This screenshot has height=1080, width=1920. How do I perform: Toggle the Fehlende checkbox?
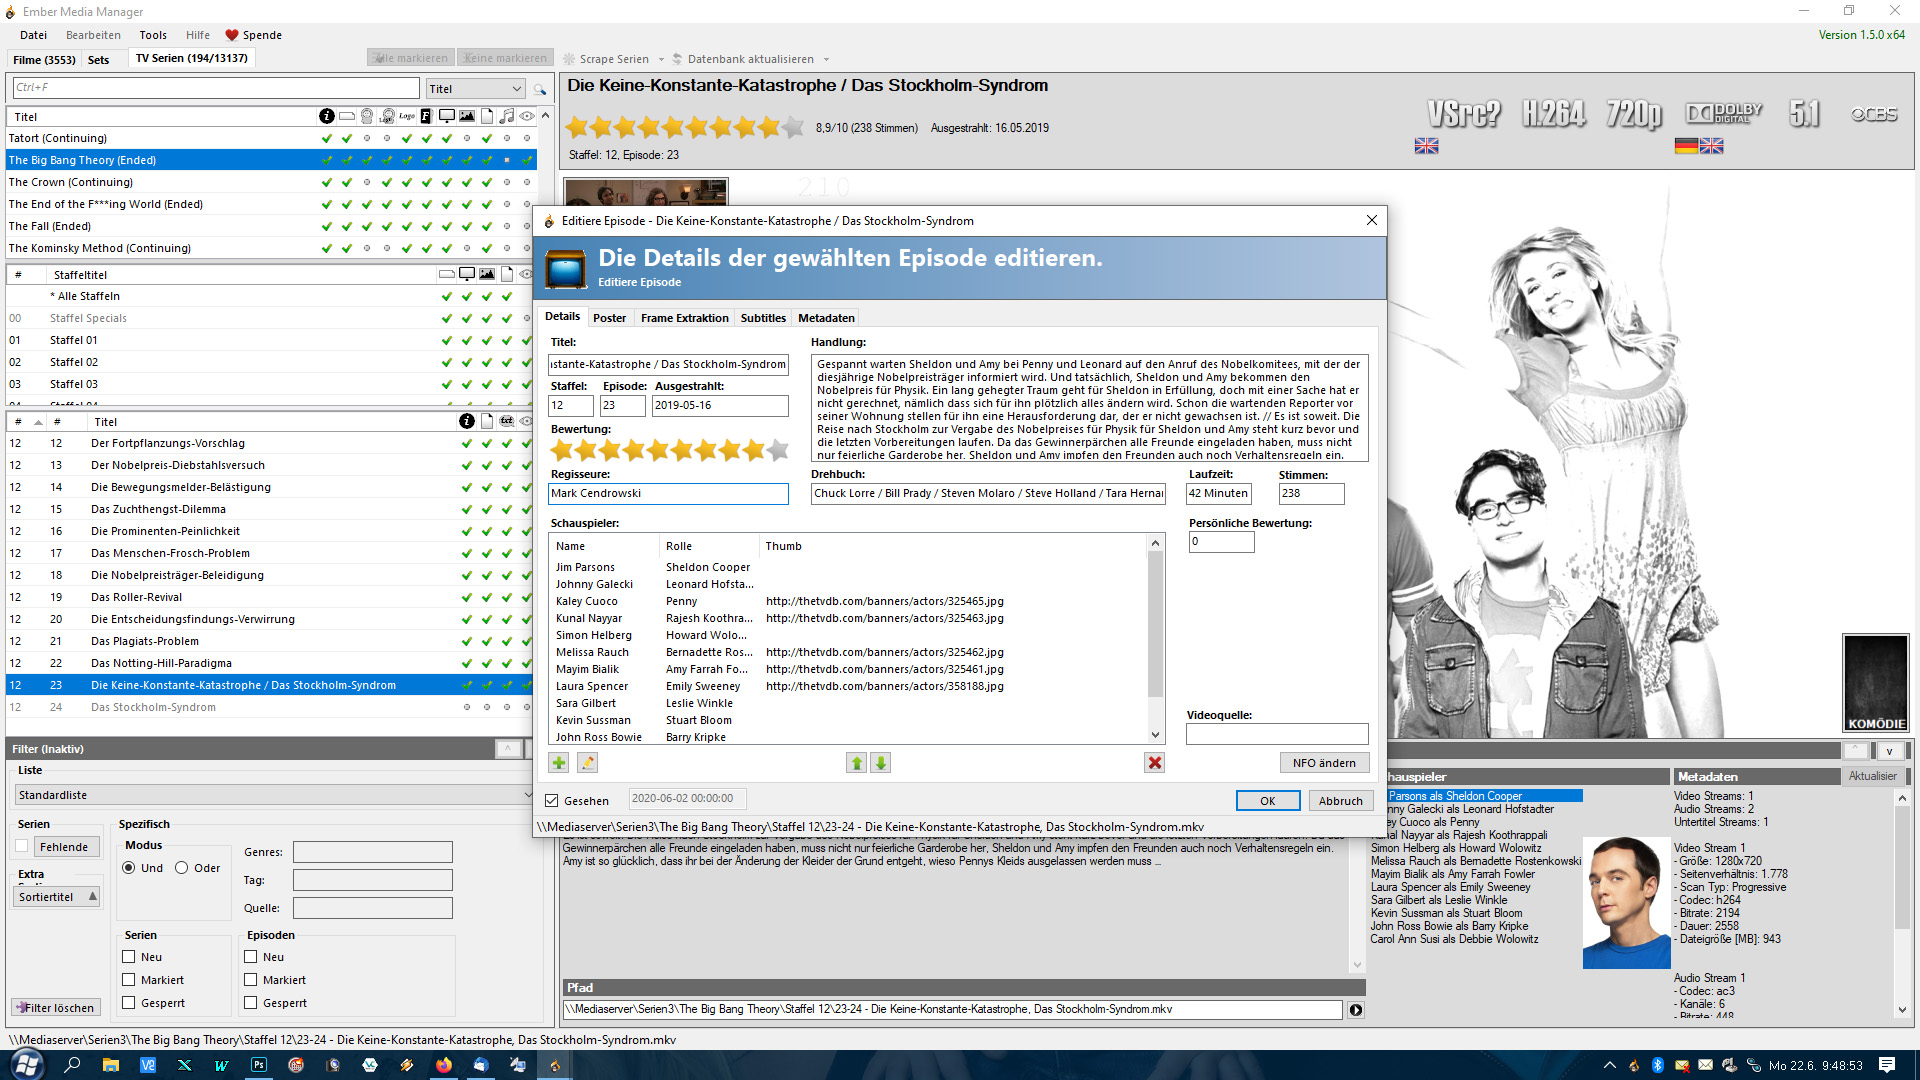[22, 847]
